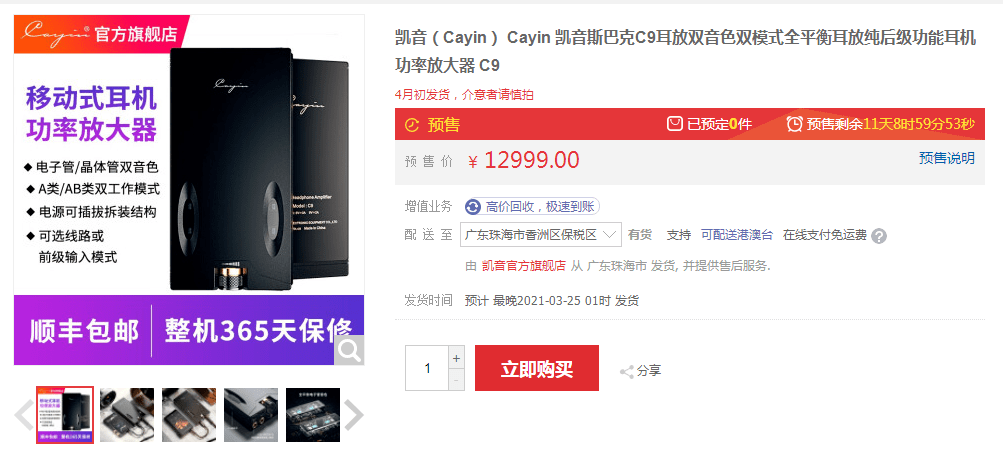Select the second product thumbnail
Image resolution: width=1003 pixels, height=463 pixels.
click(x=127, y=415)
